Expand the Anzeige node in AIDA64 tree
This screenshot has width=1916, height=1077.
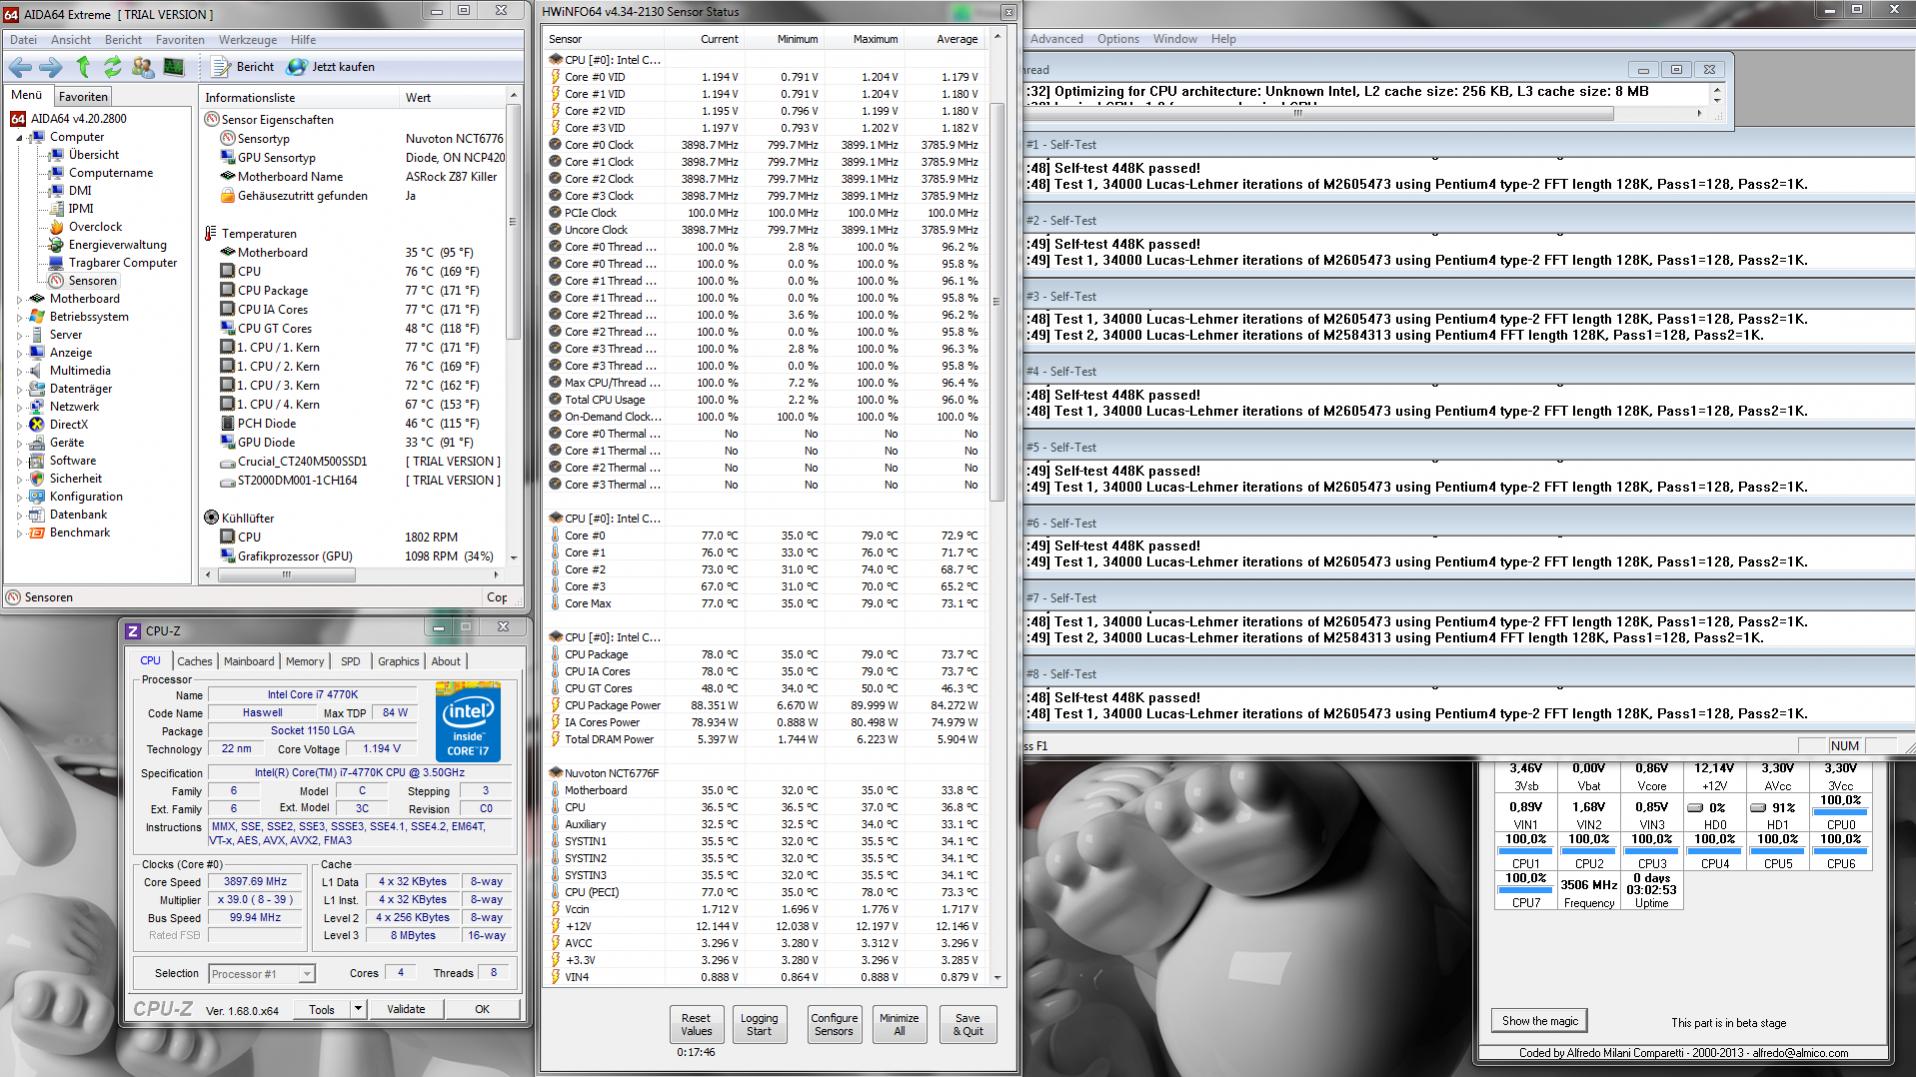[x=20, y=353]
